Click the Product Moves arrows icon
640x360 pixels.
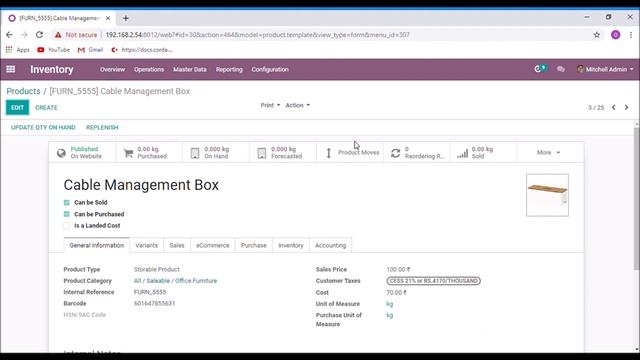tap(329, 153)
